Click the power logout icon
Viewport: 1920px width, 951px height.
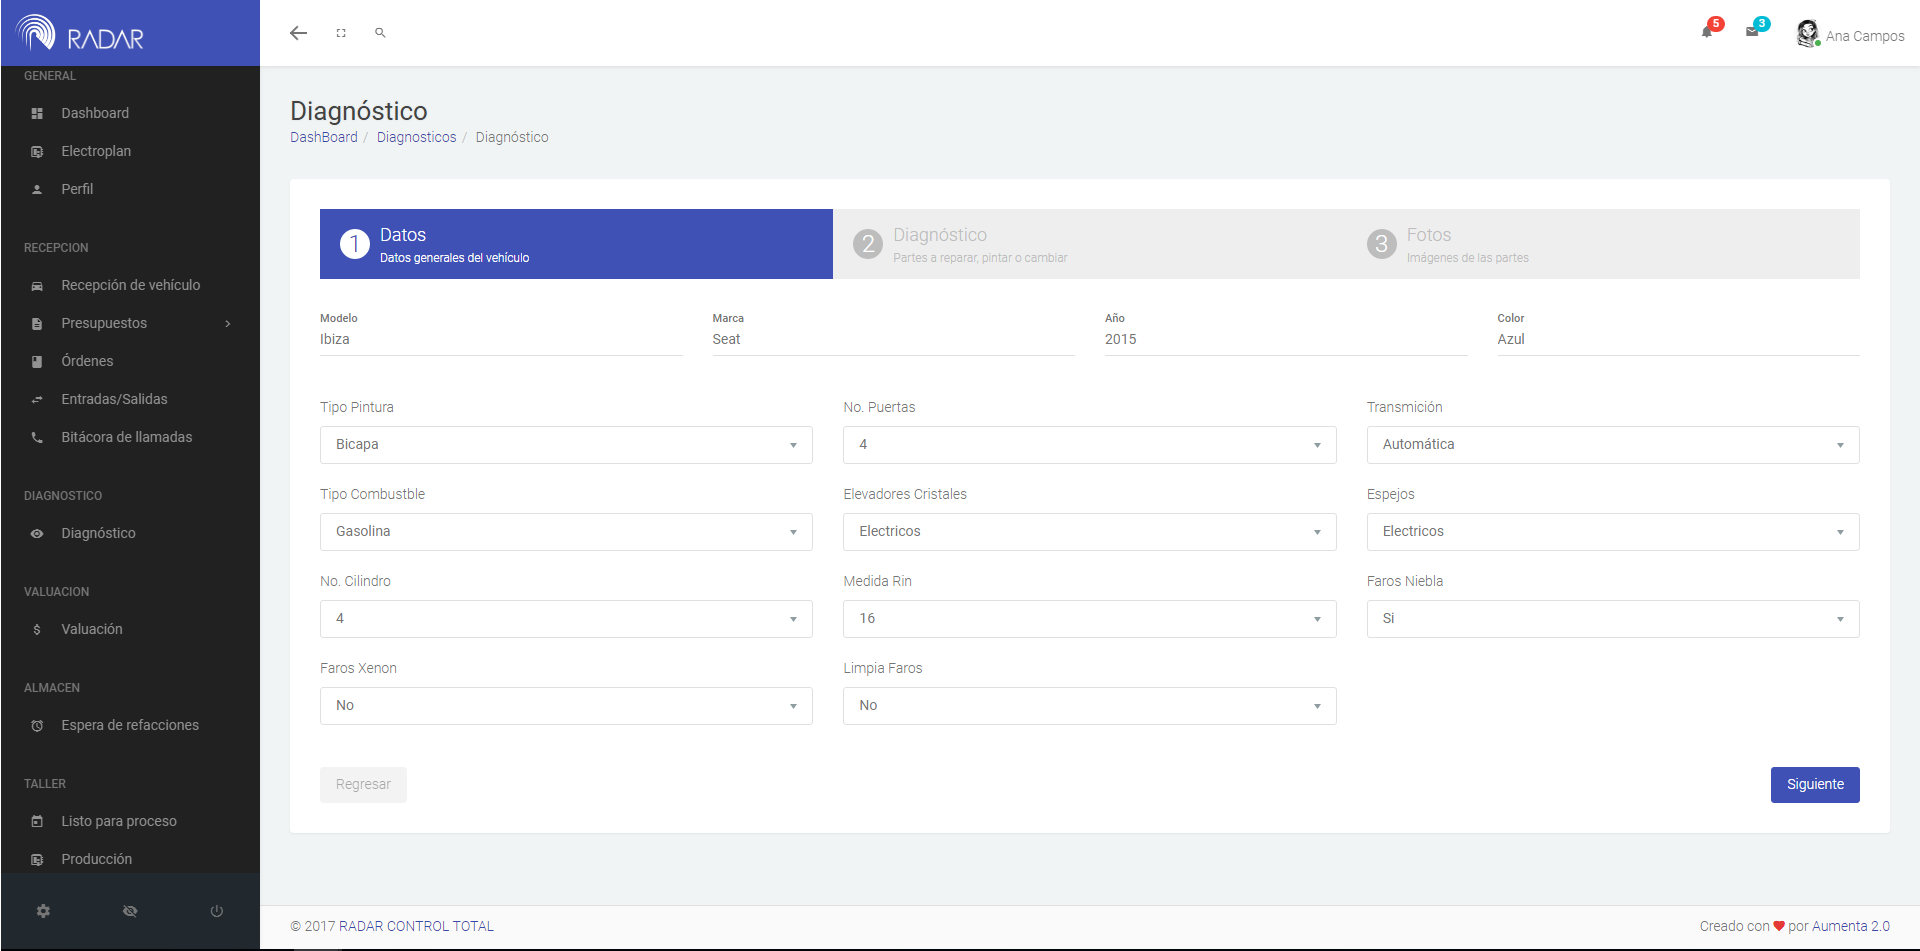click(x=216, y=911)
